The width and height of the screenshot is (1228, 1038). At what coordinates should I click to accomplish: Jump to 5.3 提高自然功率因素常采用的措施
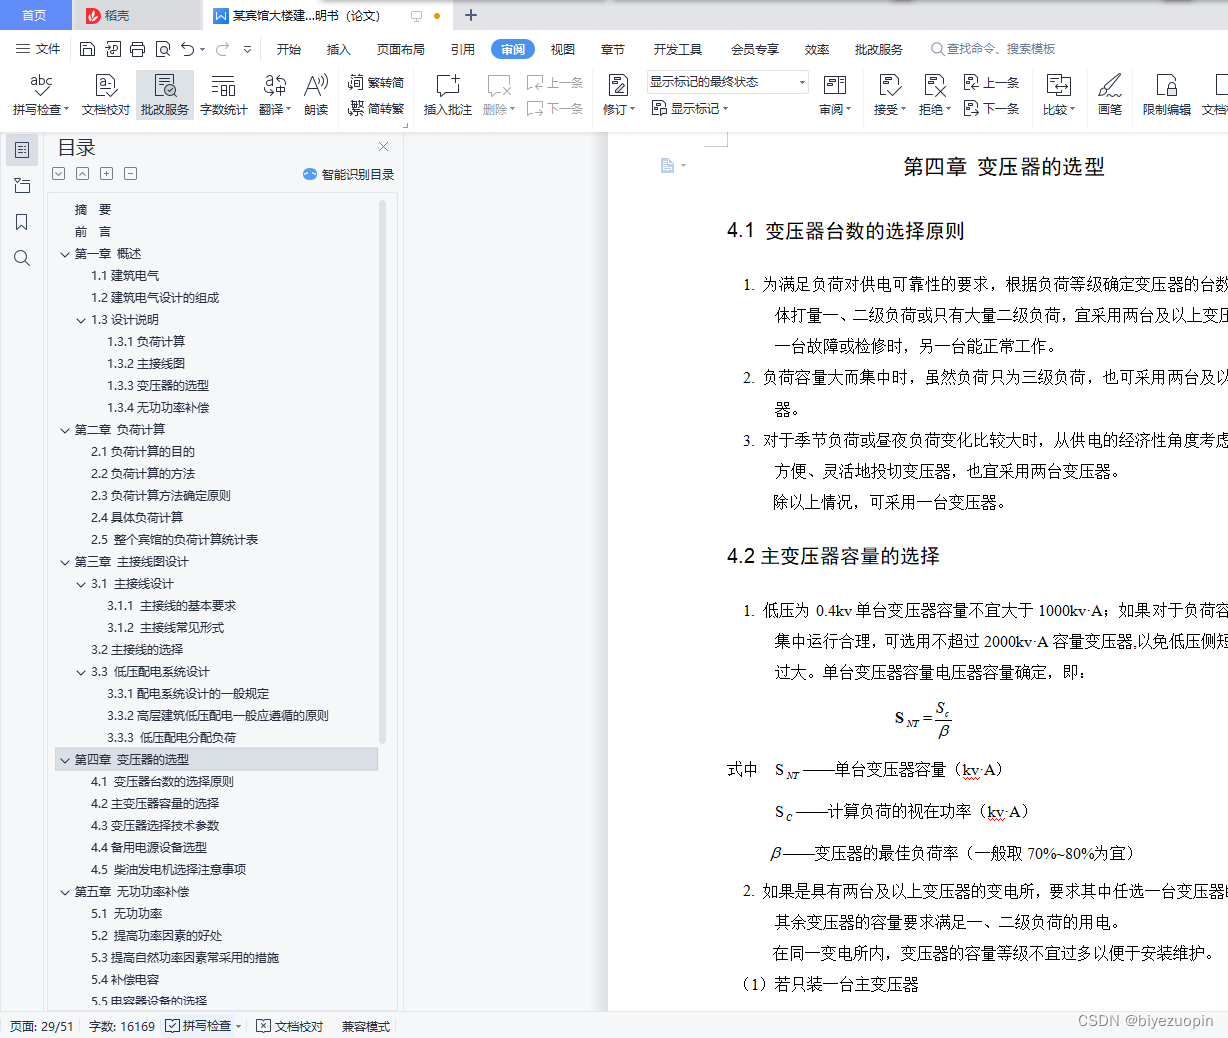pos(185,958)
